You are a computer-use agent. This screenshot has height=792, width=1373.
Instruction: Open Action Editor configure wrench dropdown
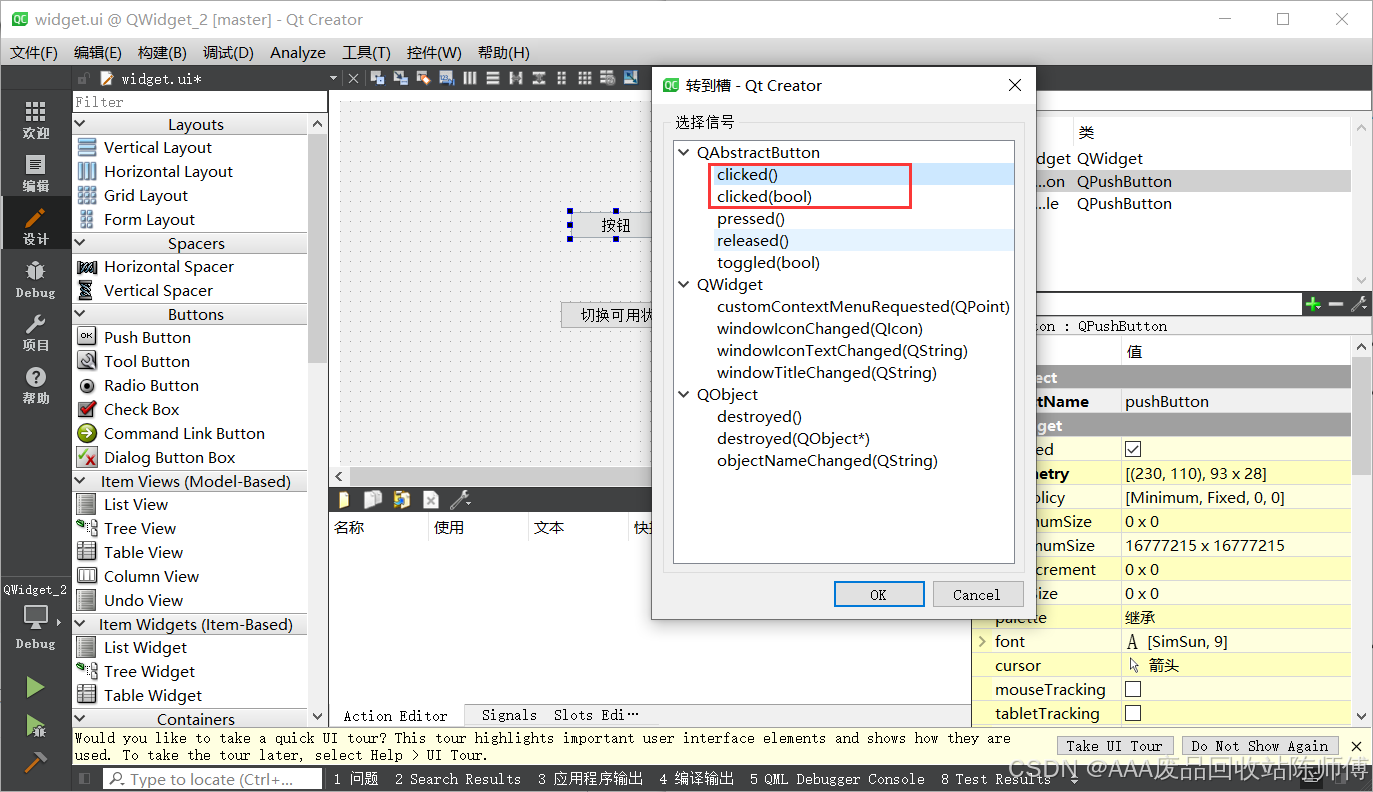click(x=460, y=499)
